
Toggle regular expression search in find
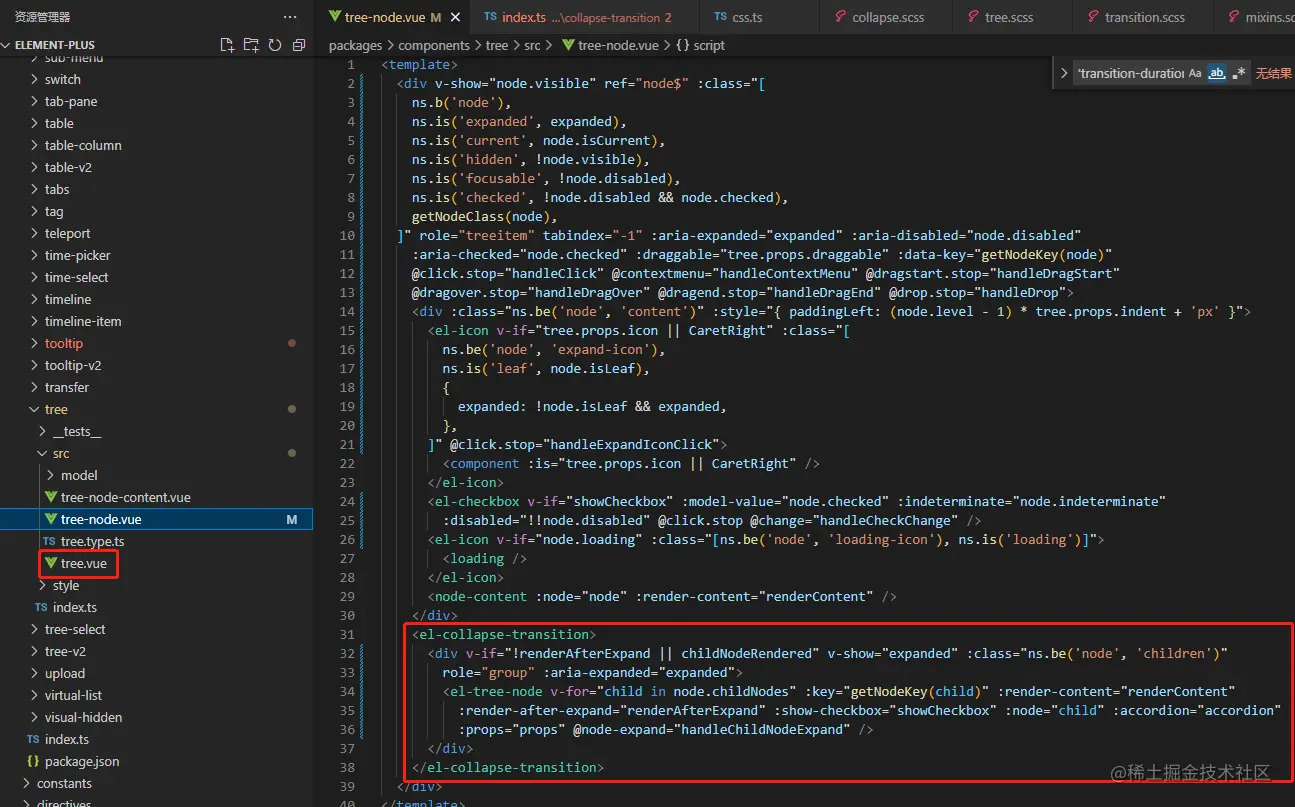pos(1239,73)
